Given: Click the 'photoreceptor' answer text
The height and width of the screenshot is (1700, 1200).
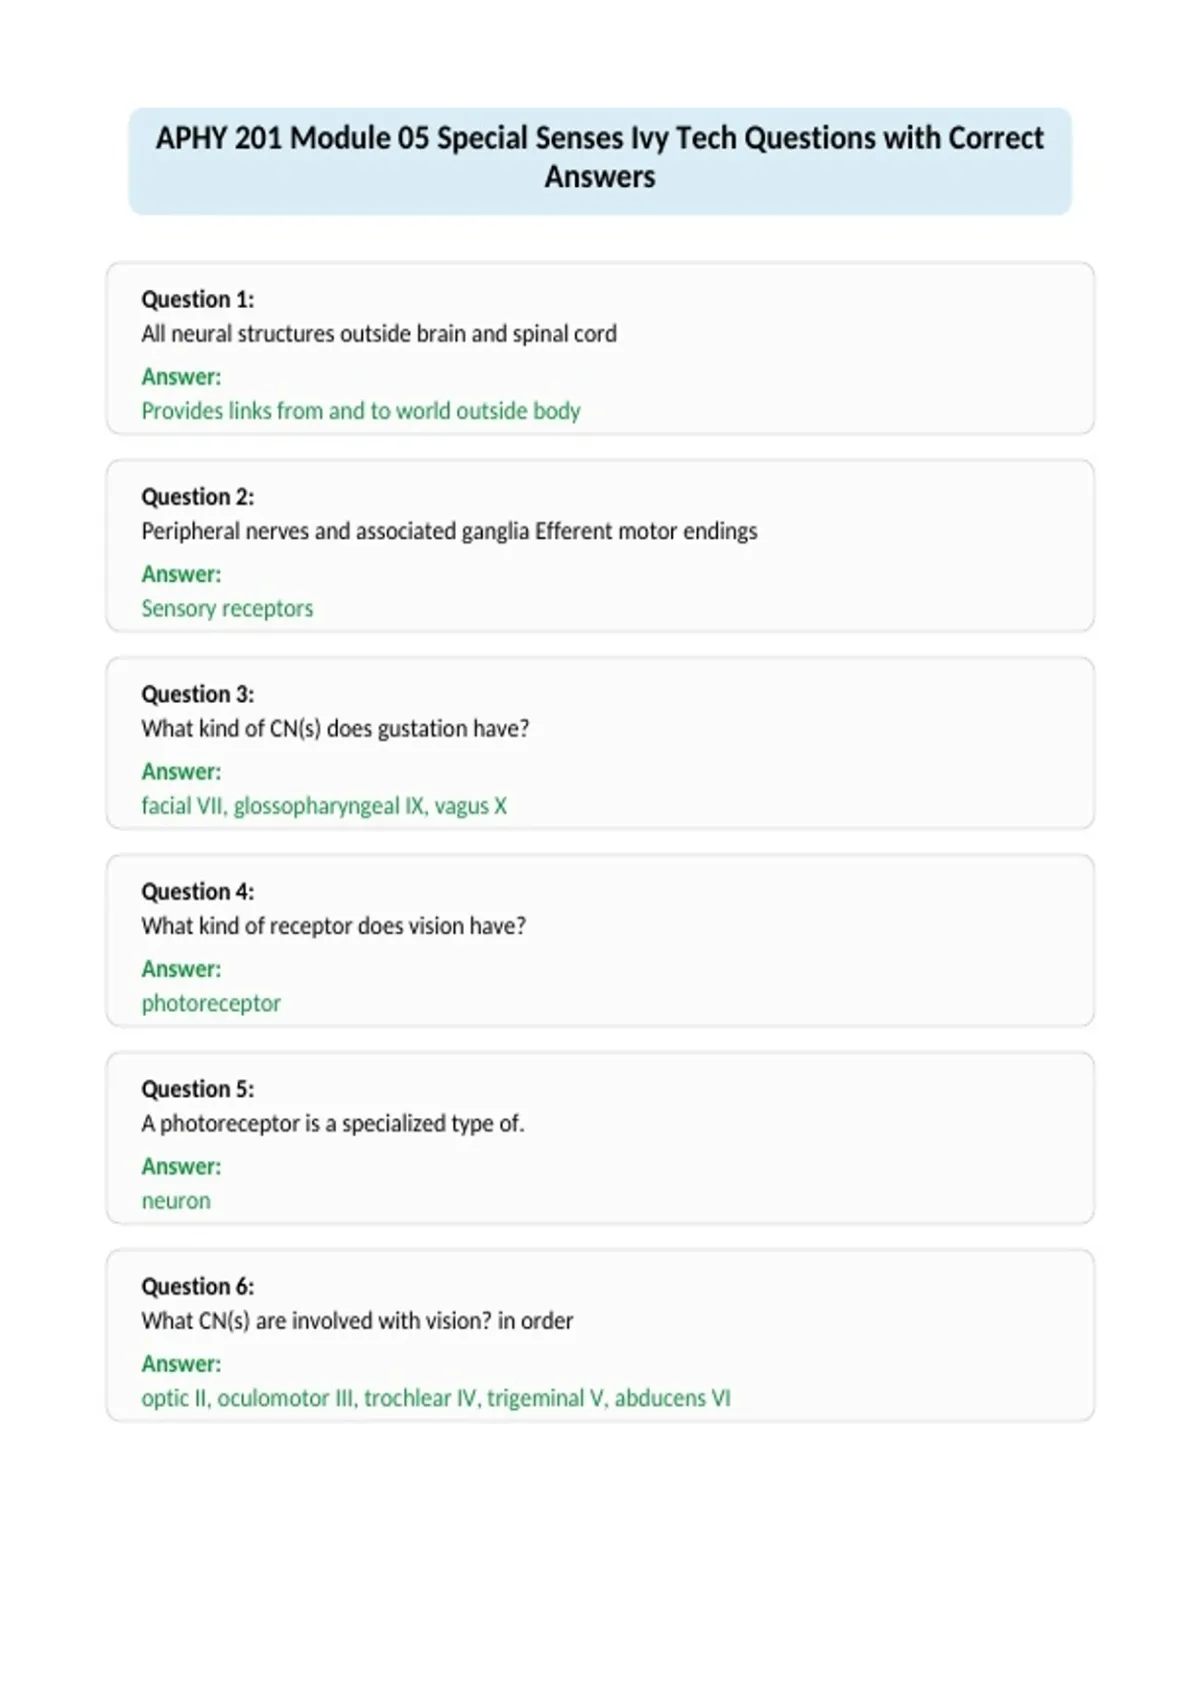Looking at the screenshot, I should click(x=211, y=1003).
